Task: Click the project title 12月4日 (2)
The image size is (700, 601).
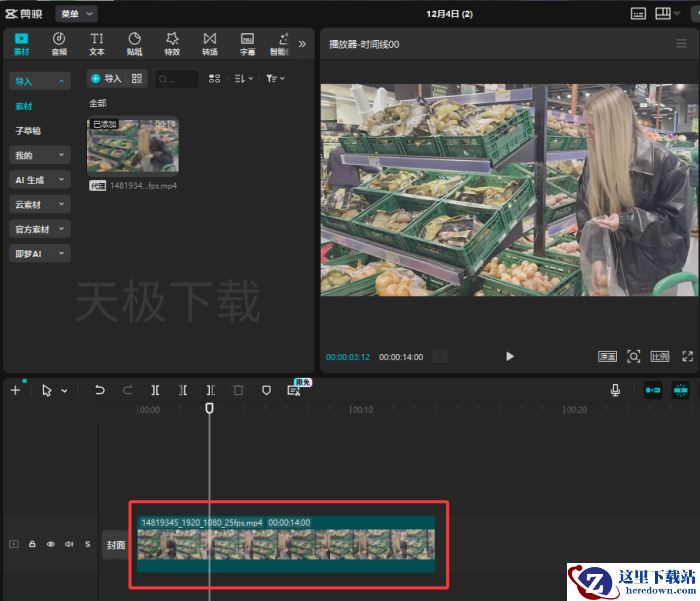Action: point(449,14)
